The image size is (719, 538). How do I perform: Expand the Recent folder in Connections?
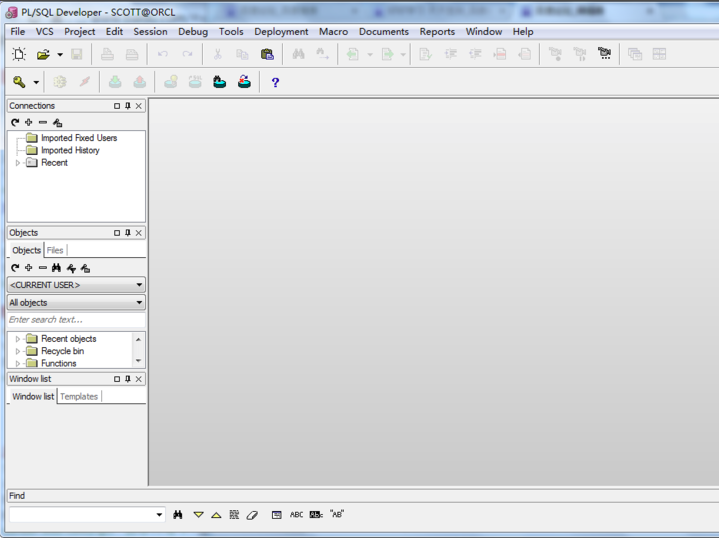pyautogui.click(x=17, y=163)
